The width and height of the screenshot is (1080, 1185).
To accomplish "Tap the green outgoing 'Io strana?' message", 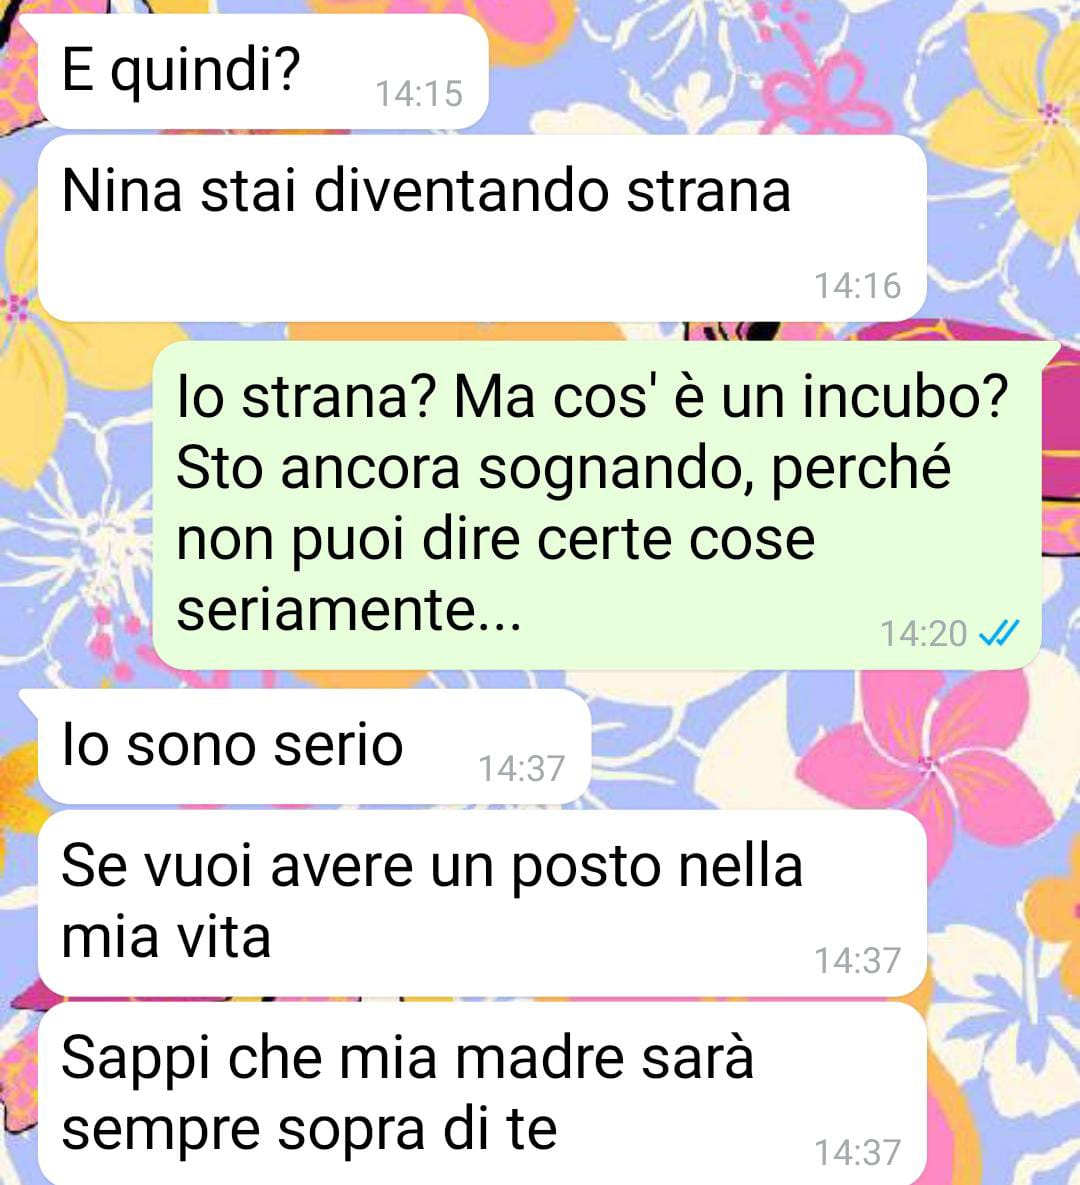I will click(597, 505).
